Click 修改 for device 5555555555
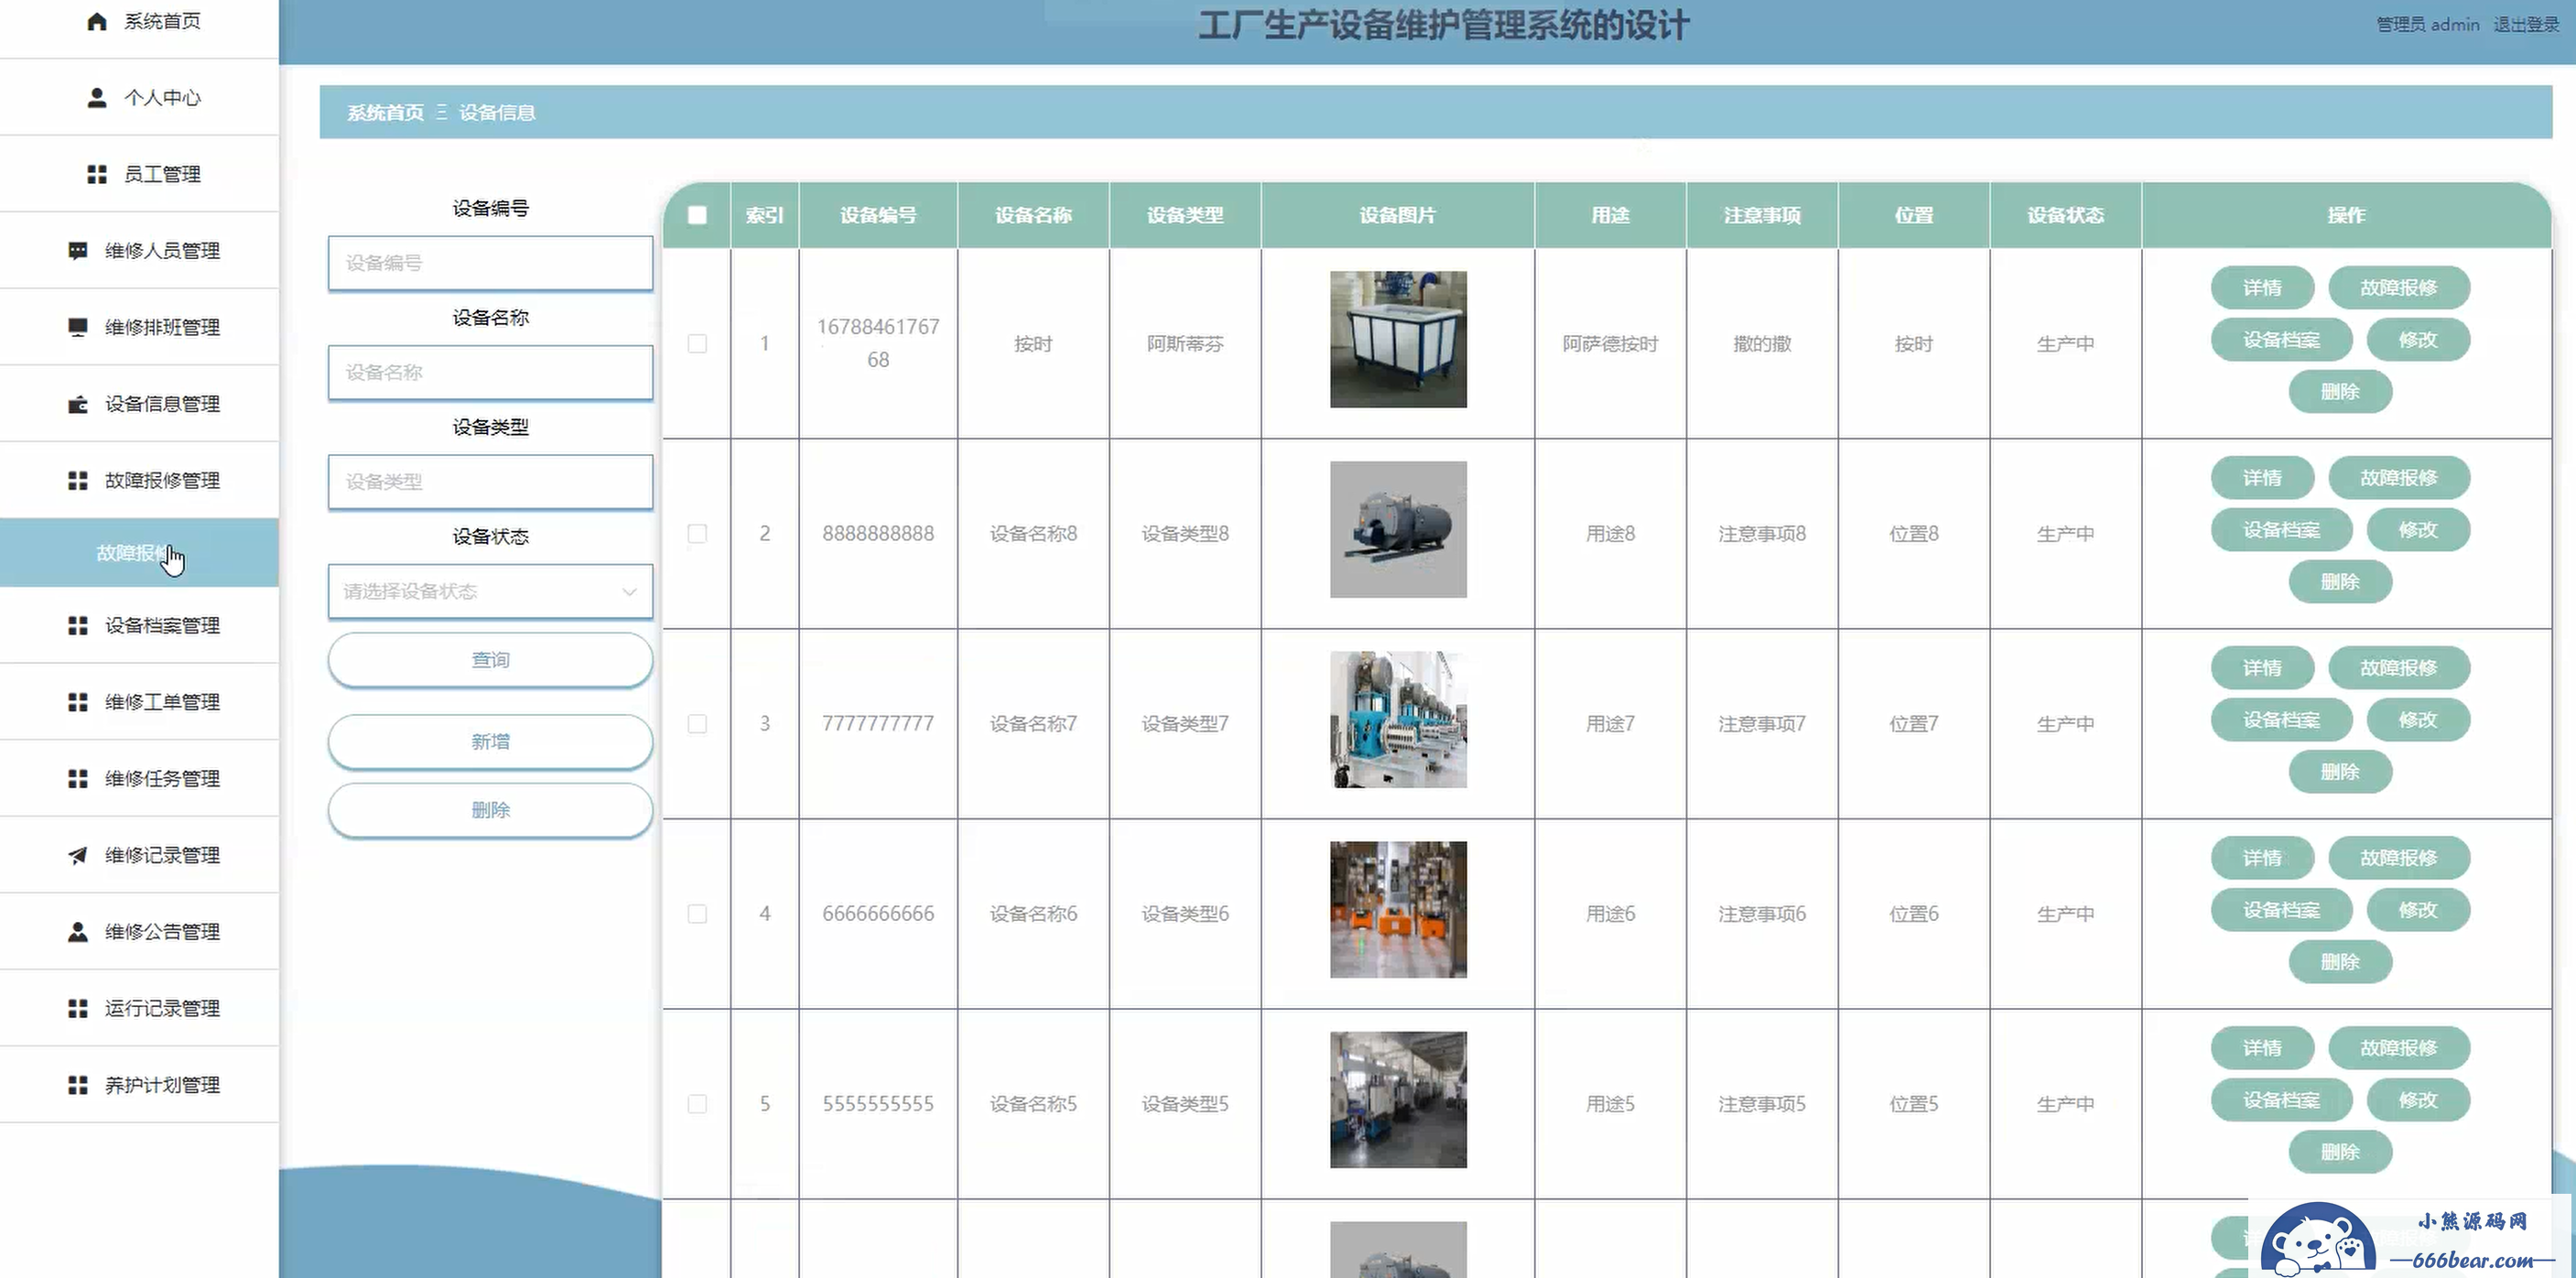 point(2418,1100)
